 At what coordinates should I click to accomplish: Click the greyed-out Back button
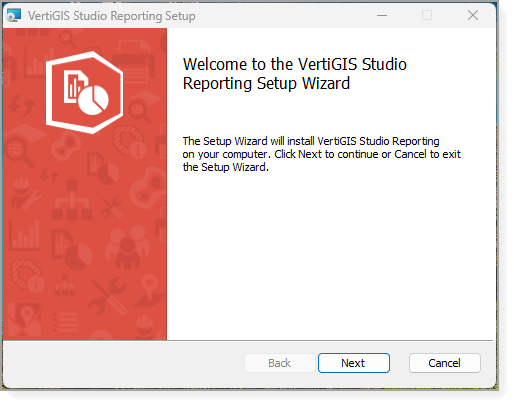pos(280,363)
